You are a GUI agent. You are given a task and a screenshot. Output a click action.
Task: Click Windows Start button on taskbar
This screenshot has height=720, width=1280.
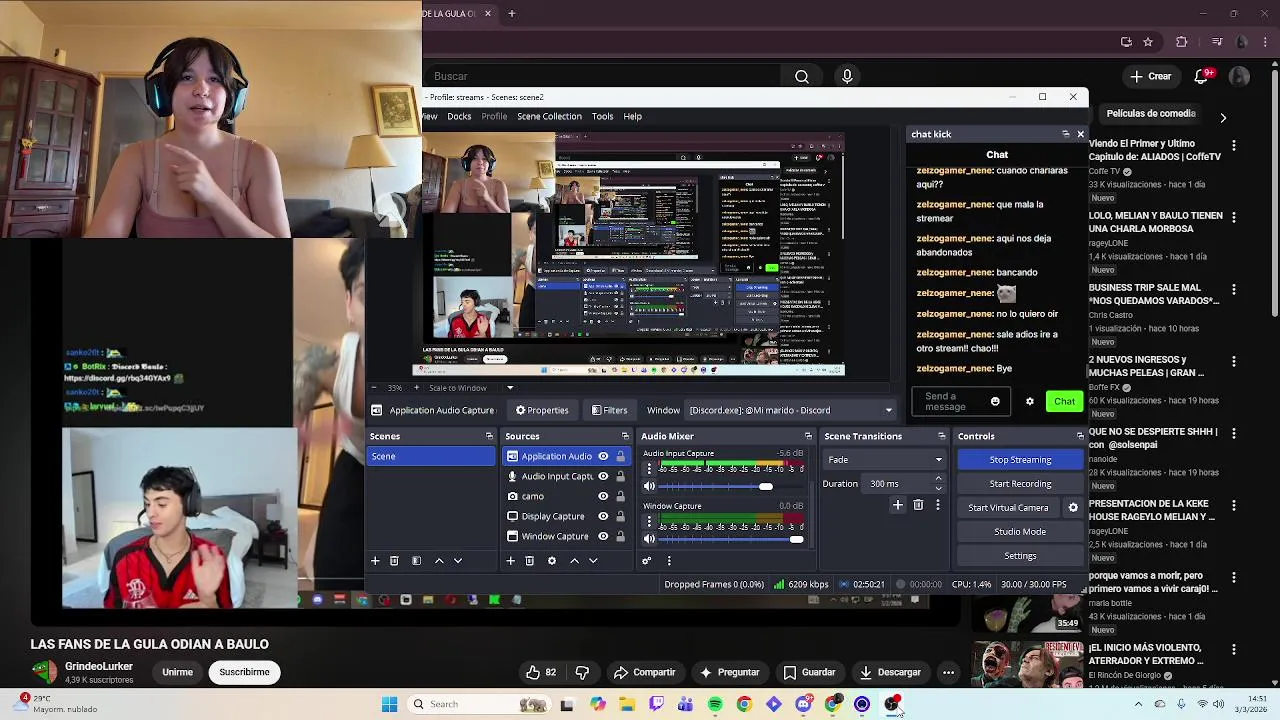[x=389, y=704]
